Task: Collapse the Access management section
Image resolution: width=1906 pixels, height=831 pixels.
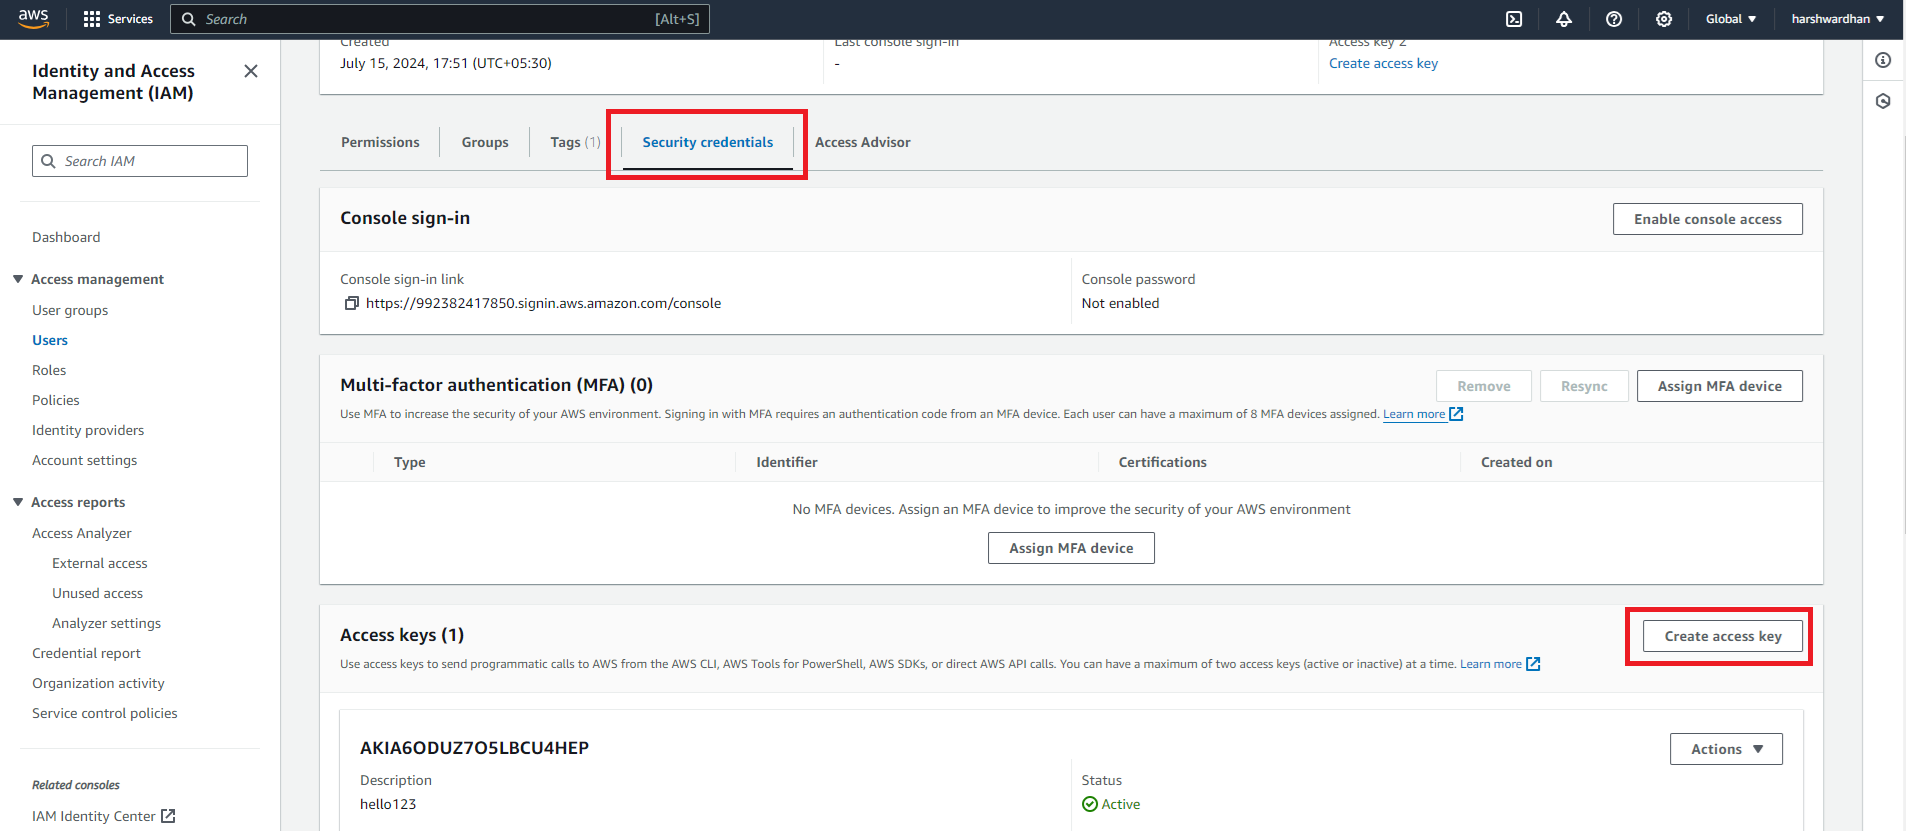Action: [x=18, y=279]
